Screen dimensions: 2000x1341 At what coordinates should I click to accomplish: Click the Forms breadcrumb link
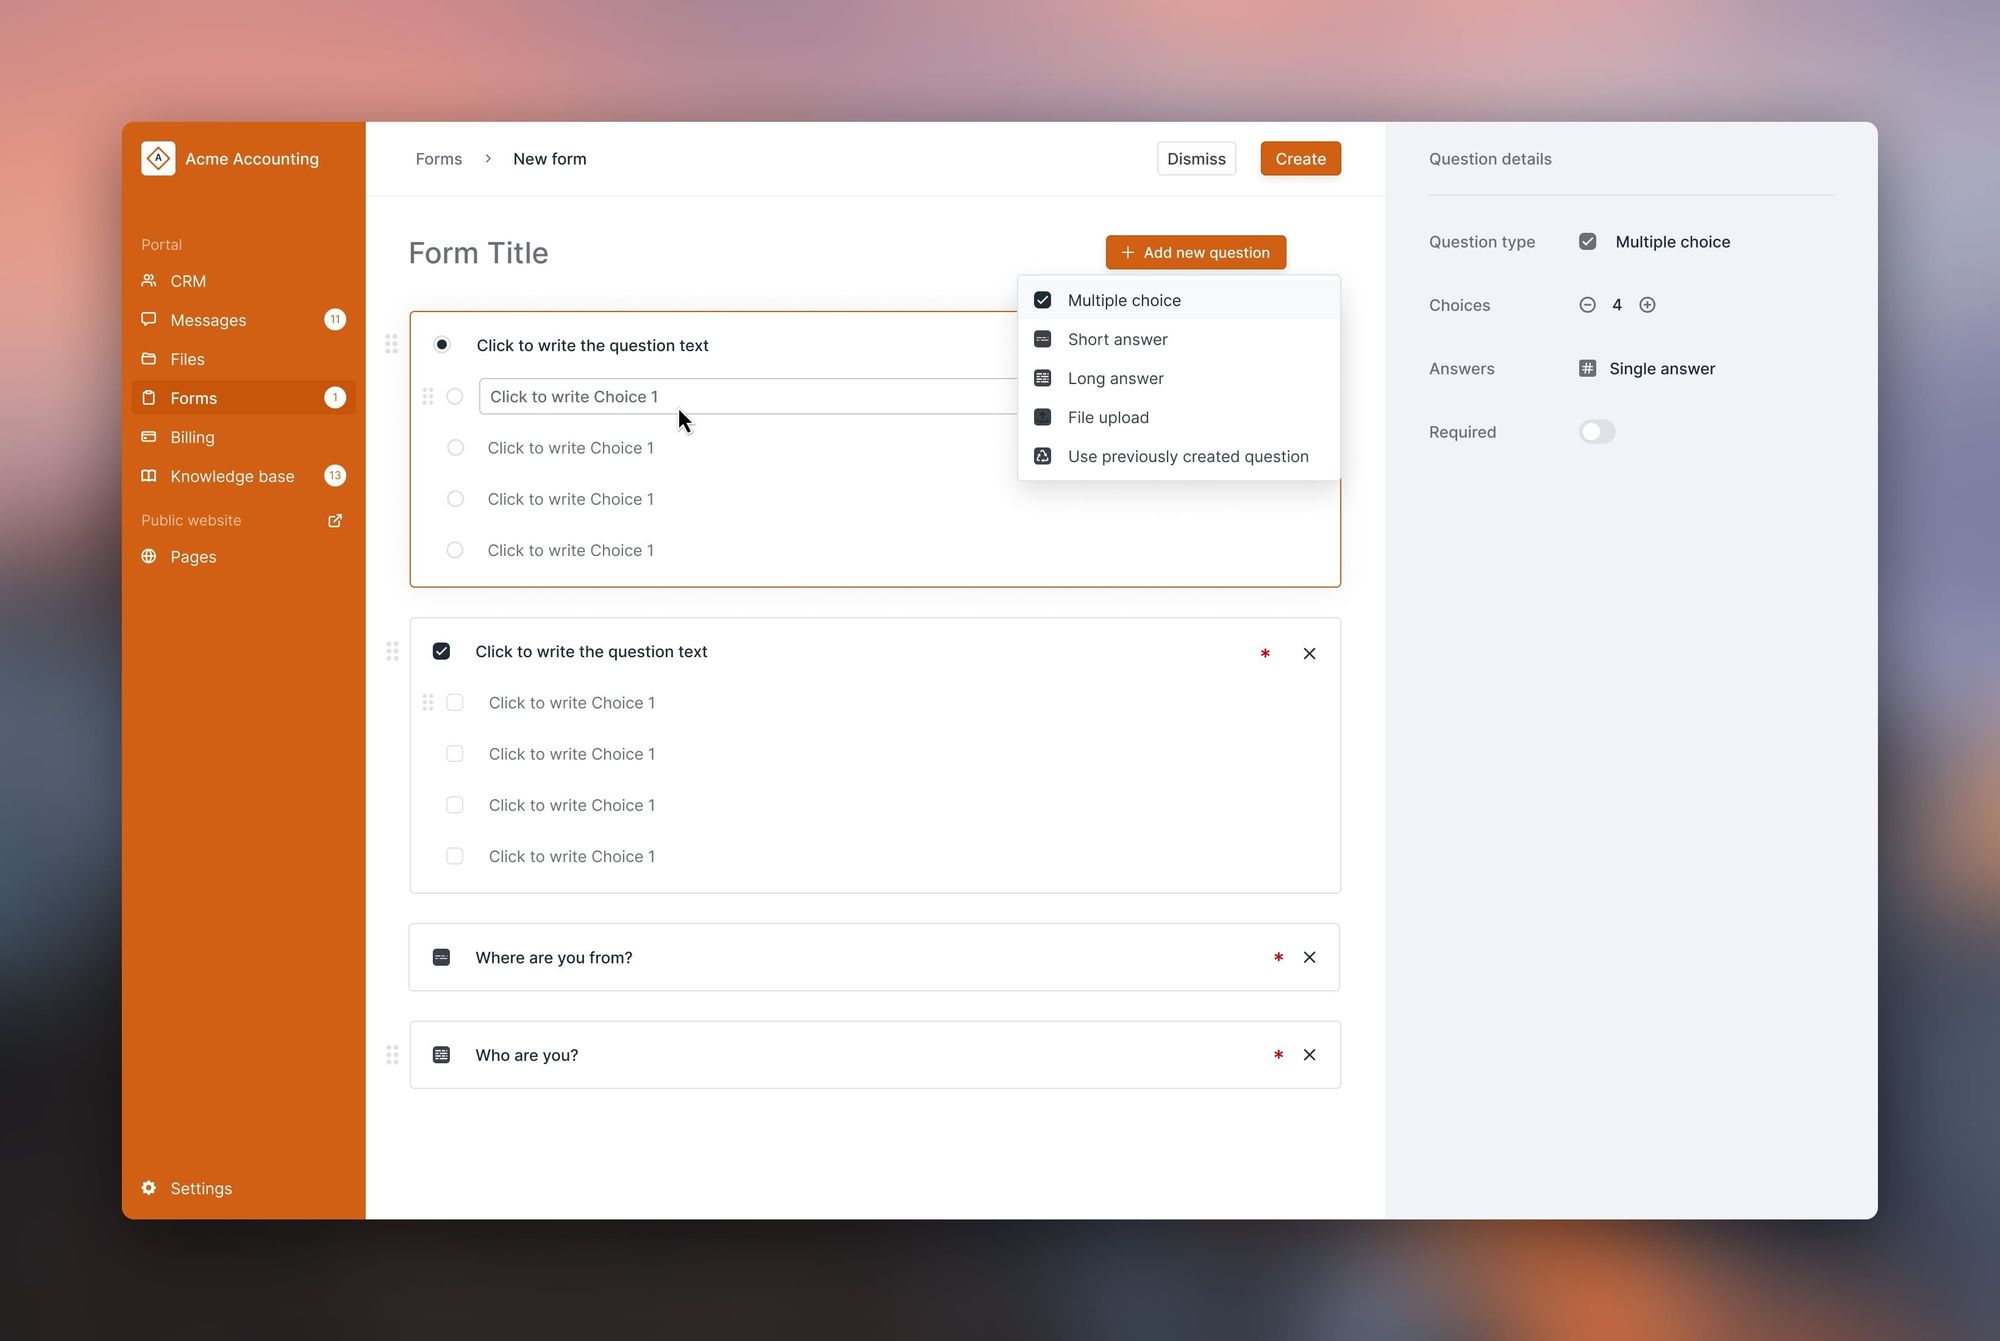pyautogui.click(x=439, y=159)
